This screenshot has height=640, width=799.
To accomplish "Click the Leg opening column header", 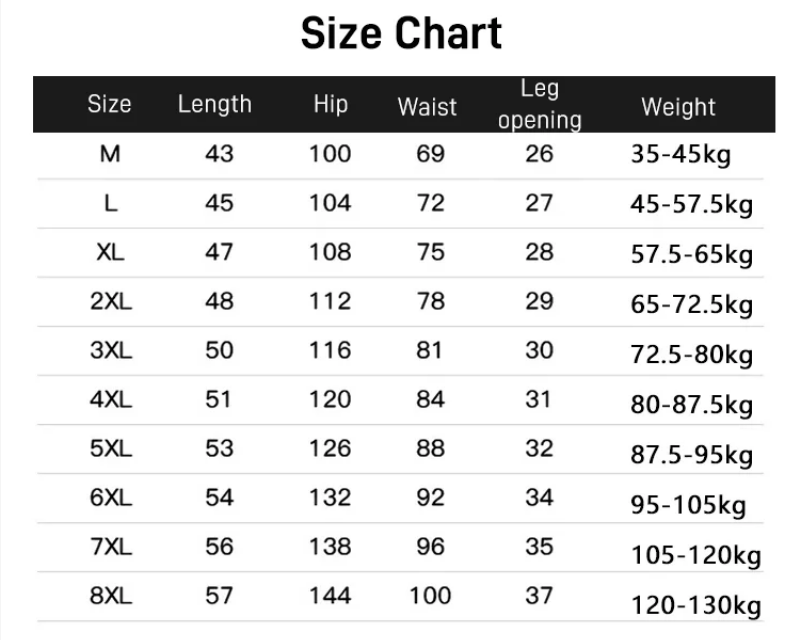I will pos(539,105).
